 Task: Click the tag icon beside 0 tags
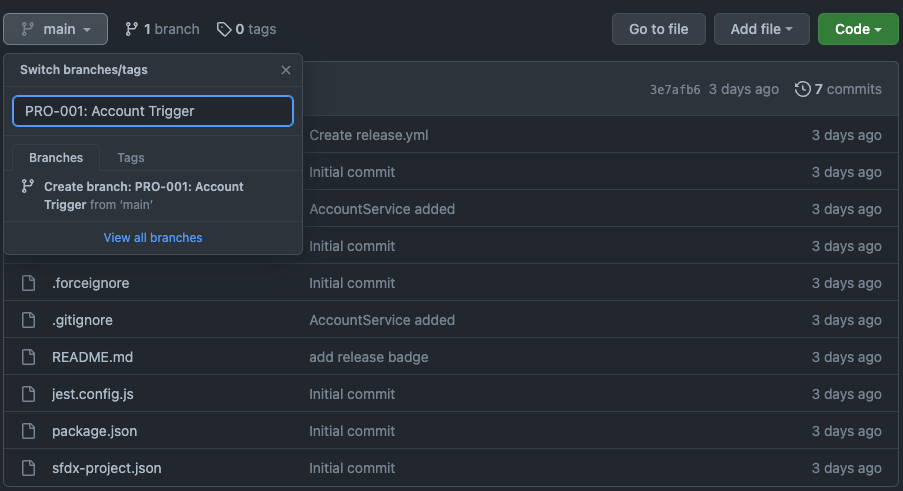tap(223, 29)
